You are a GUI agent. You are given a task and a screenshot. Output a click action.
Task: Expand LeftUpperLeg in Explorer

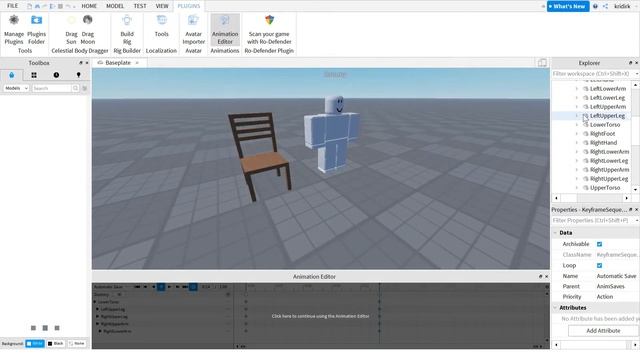coord(577,116)
